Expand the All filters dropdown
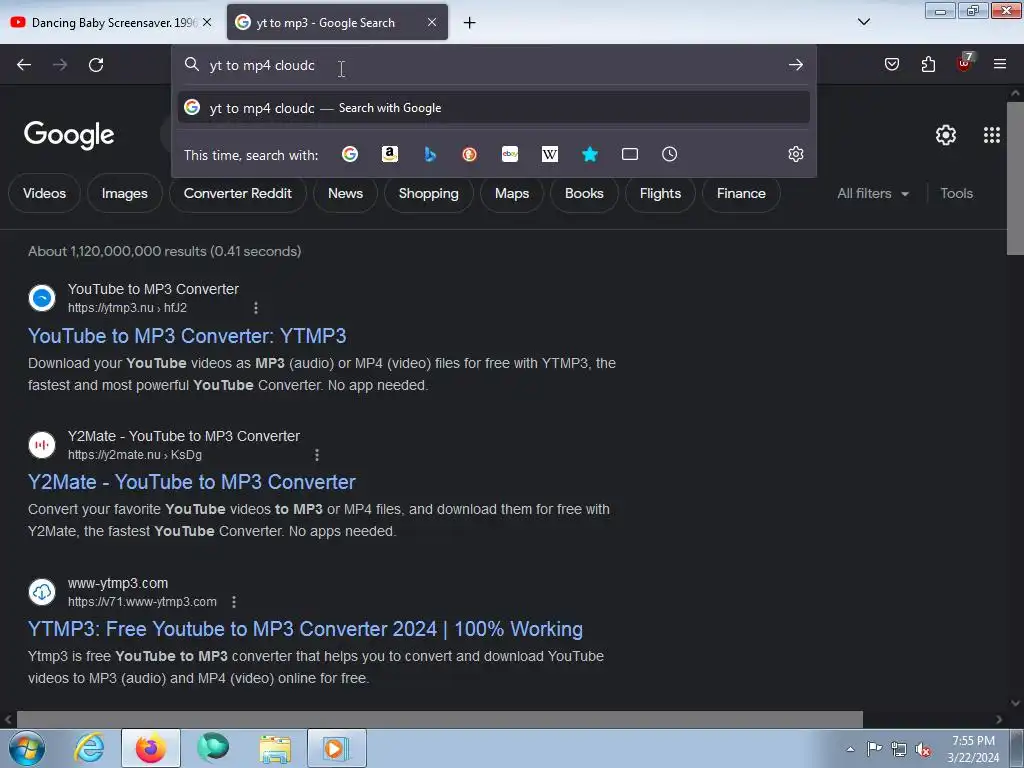This screenshot has height=768, width=1024. (x=873, y=193)
